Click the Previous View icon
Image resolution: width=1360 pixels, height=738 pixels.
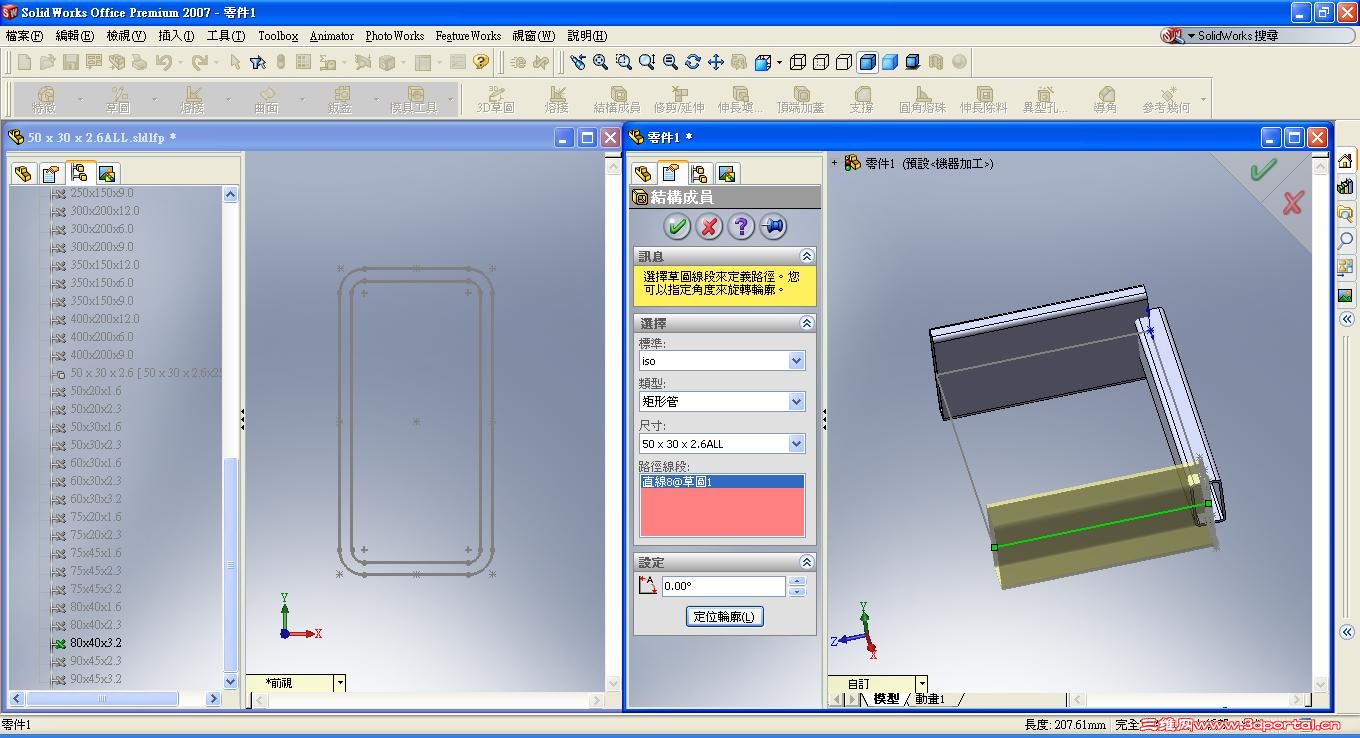(x=578, y=62)
